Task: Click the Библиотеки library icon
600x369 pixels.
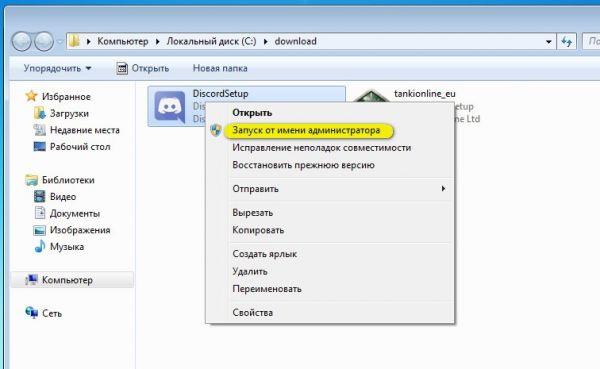Action: coord(31,180)
